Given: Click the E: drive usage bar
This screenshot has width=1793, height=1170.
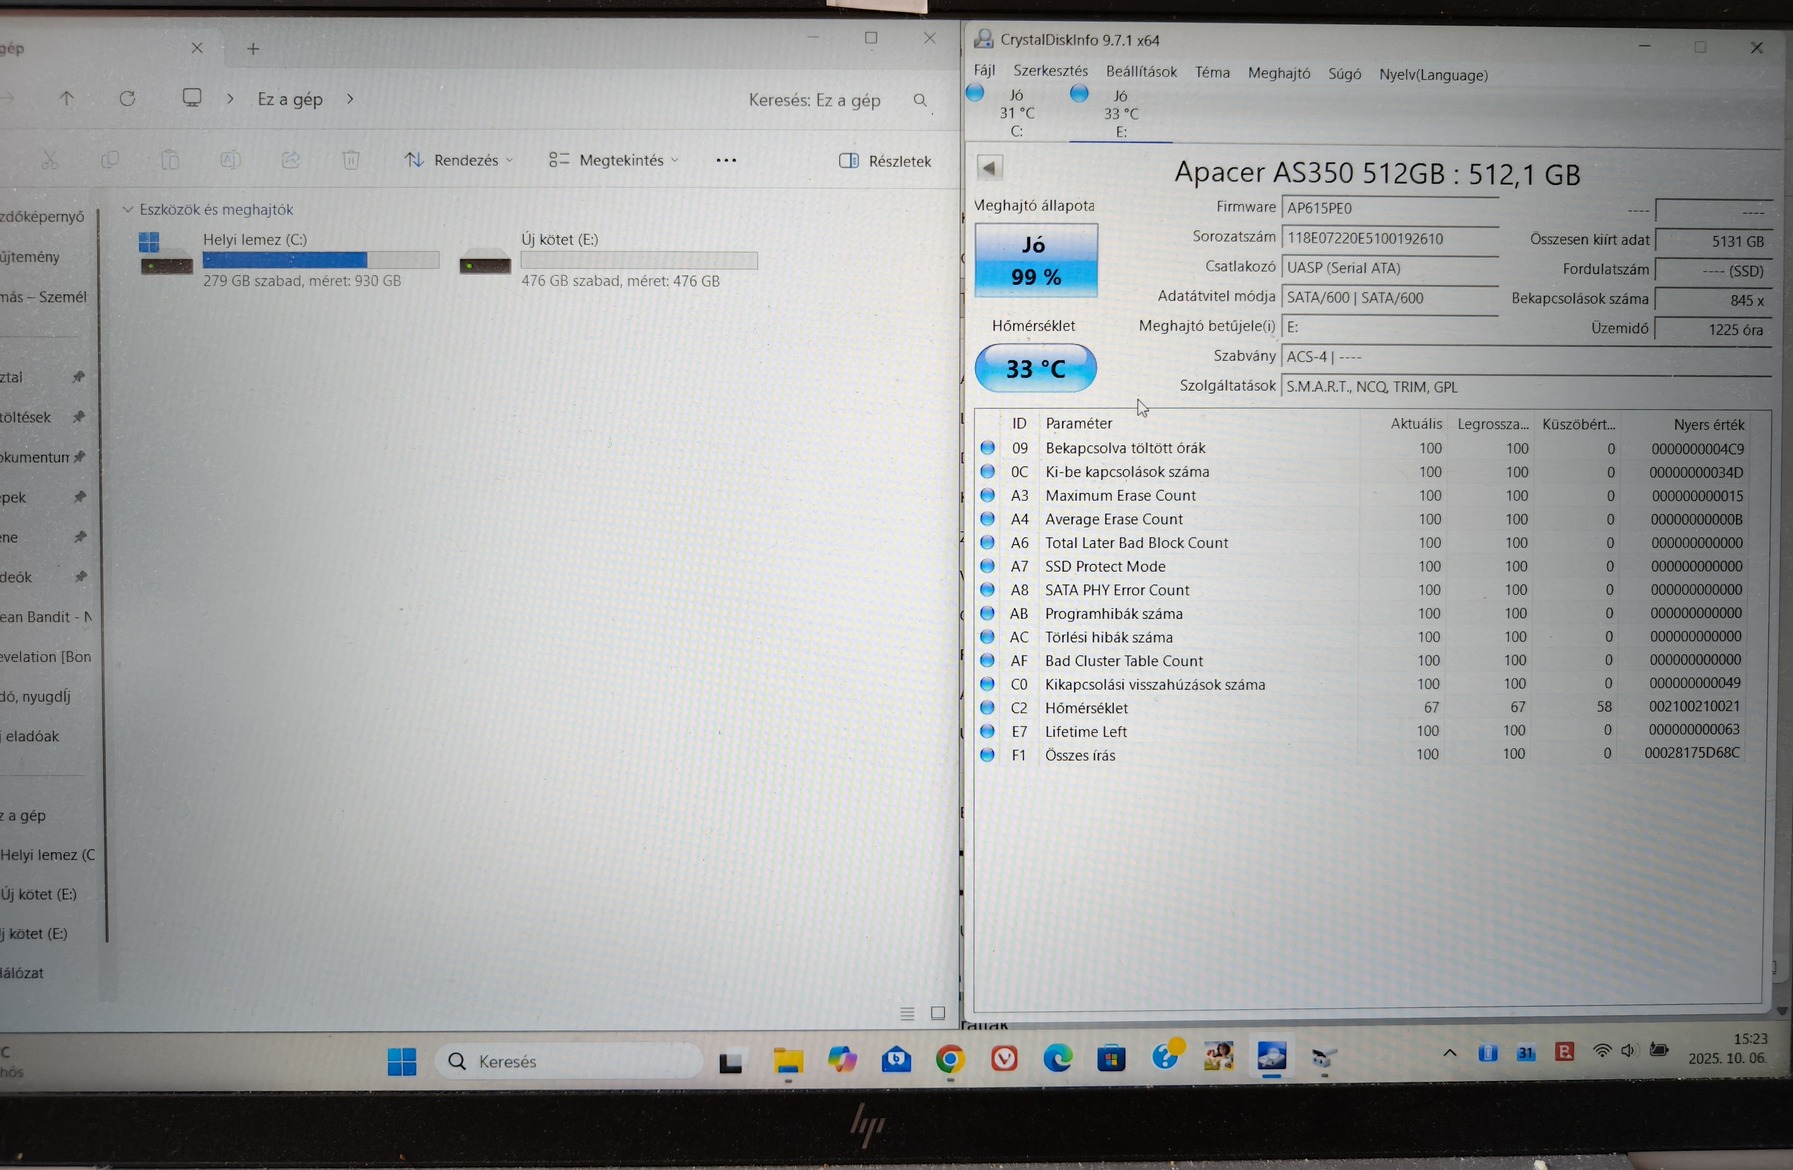Looking at the screenshot, I should click(x=639, y=261).
